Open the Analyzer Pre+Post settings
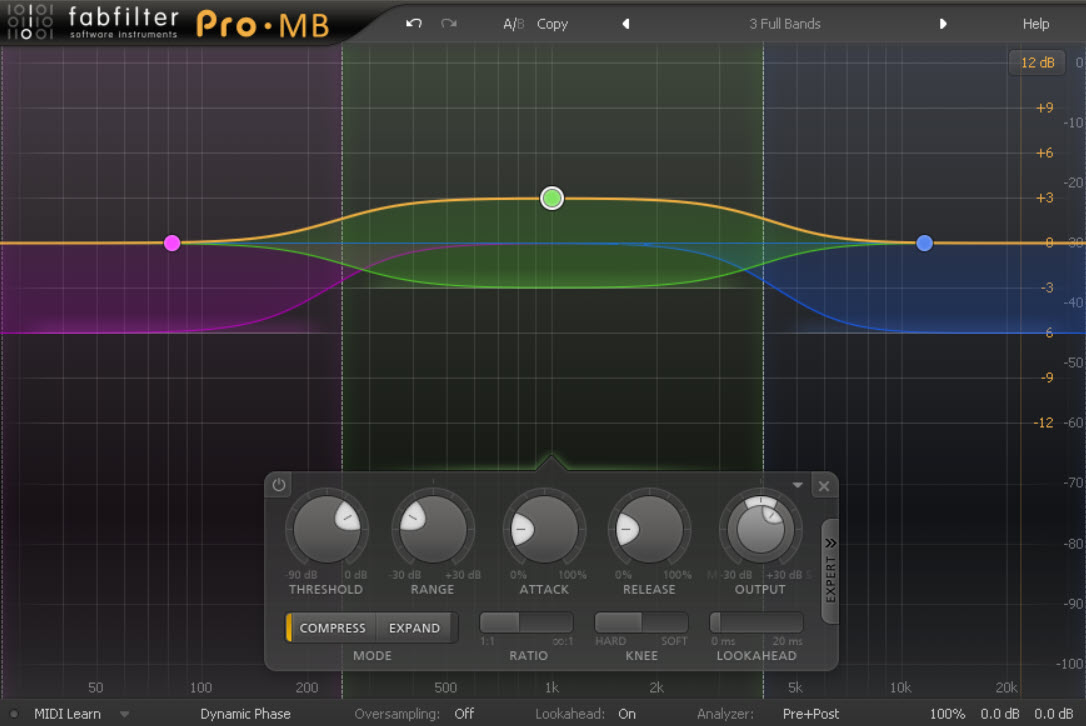1086x726 pixels. (810, 714)
